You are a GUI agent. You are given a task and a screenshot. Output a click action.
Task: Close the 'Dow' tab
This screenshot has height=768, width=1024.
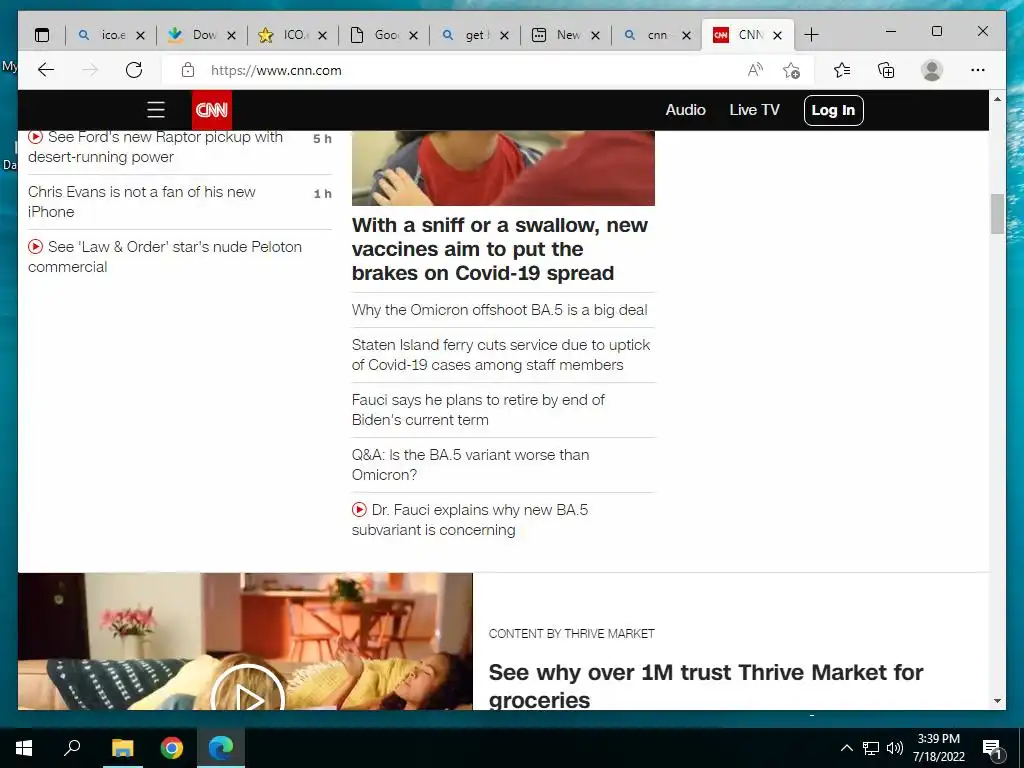click(231, 35)
